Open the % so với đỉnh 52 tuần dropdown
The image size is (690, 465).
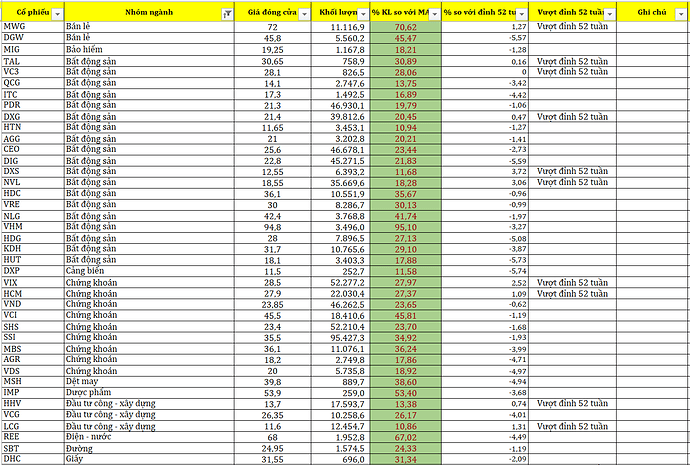[x=522, y=14]
